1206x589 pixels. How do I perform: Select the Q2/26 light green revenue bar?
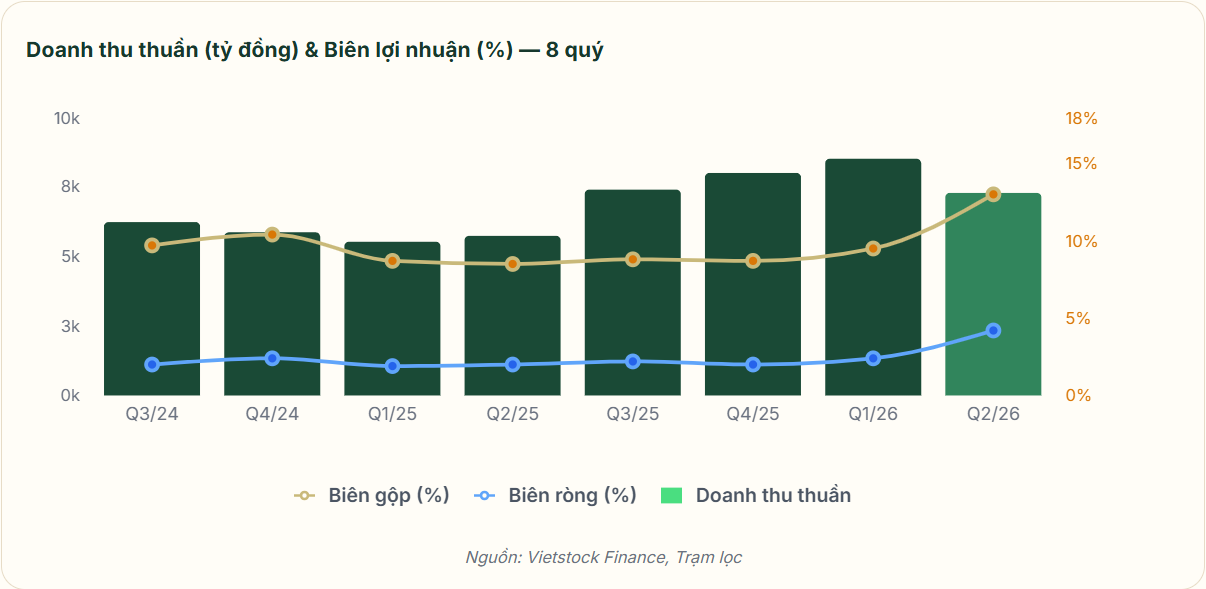point(993,294)
